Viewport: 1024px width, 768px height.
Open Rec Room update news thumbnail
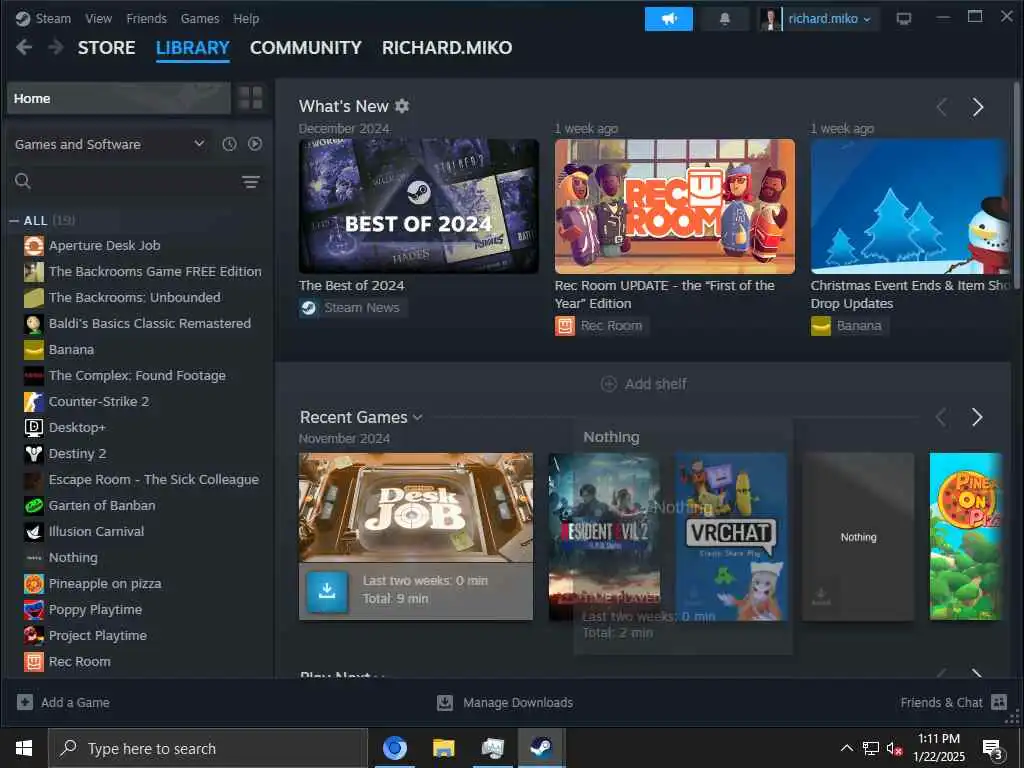click(x=675, y=206)
